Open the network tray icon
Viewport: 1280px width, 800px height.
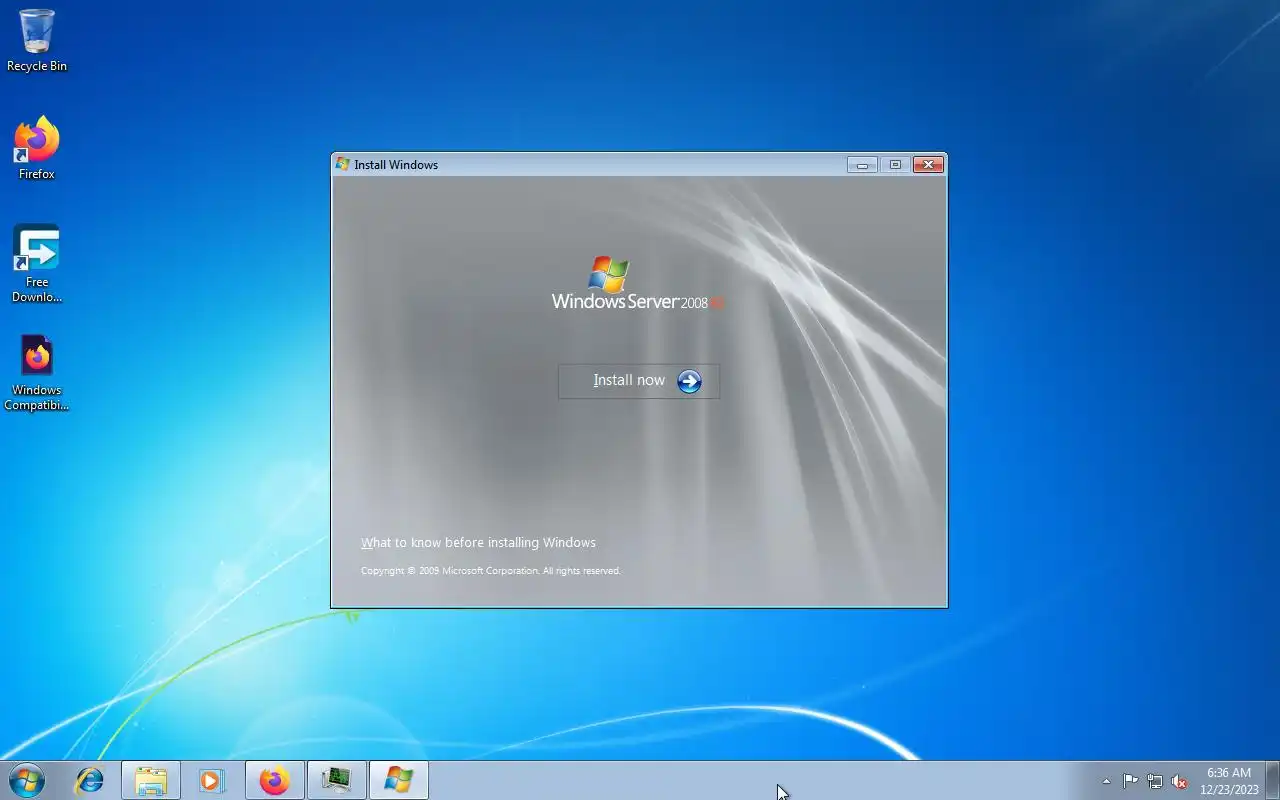(1155, 781)
